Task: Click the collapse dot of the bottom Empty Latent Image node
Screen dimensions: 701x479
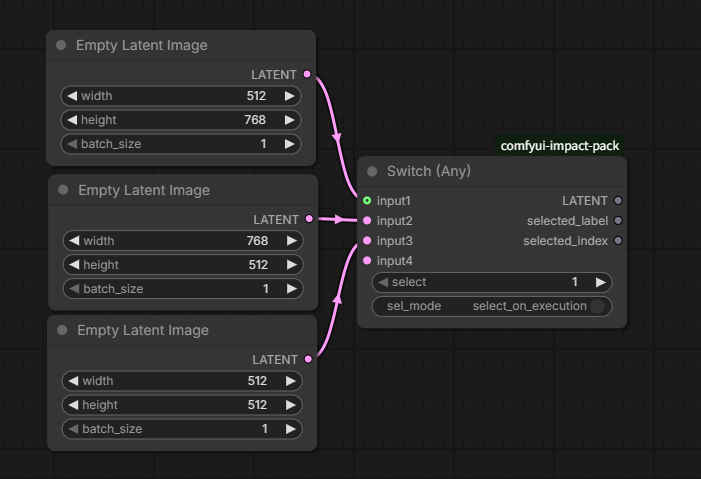Action: click(x=62, y=330)
